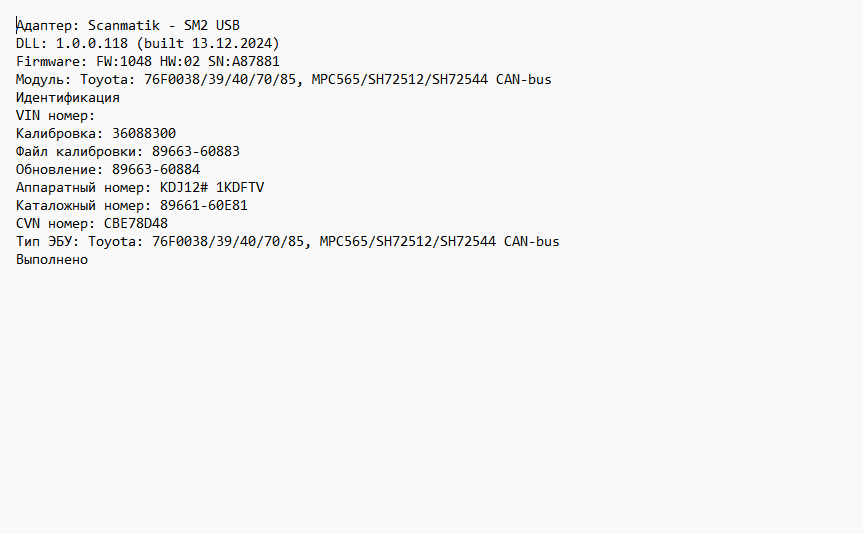Image resolution: width=863 pixels, height=534 pixels.
Task: Click CAN-bus at the end of Модуль line
Action: click(x=523, y=80)
